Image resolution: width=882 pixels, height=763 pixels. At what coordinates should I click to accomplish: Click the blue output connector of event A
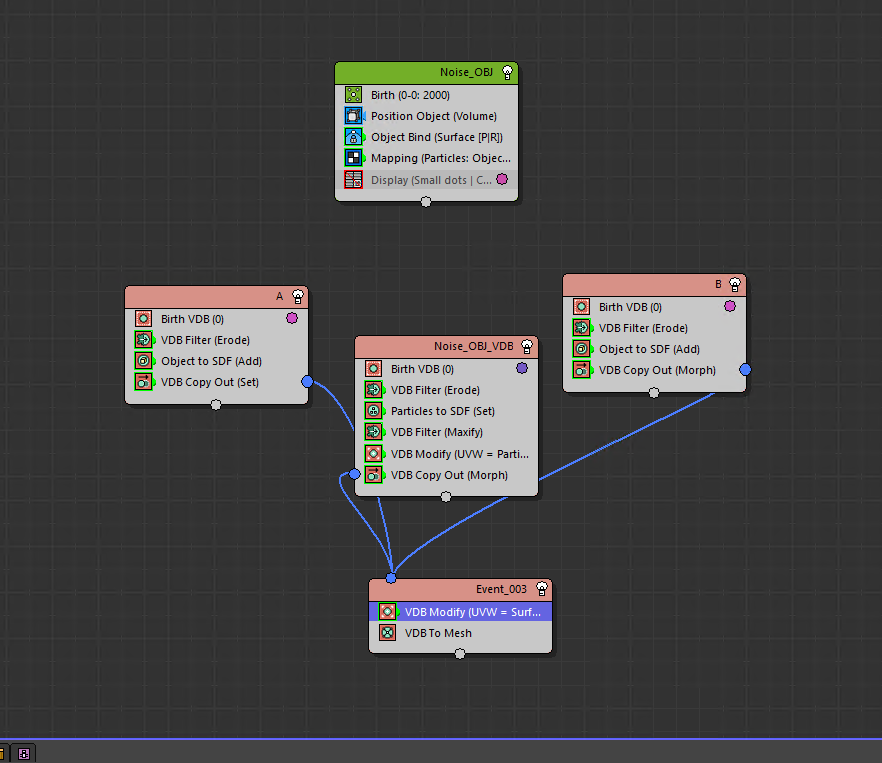click(307, 381)
